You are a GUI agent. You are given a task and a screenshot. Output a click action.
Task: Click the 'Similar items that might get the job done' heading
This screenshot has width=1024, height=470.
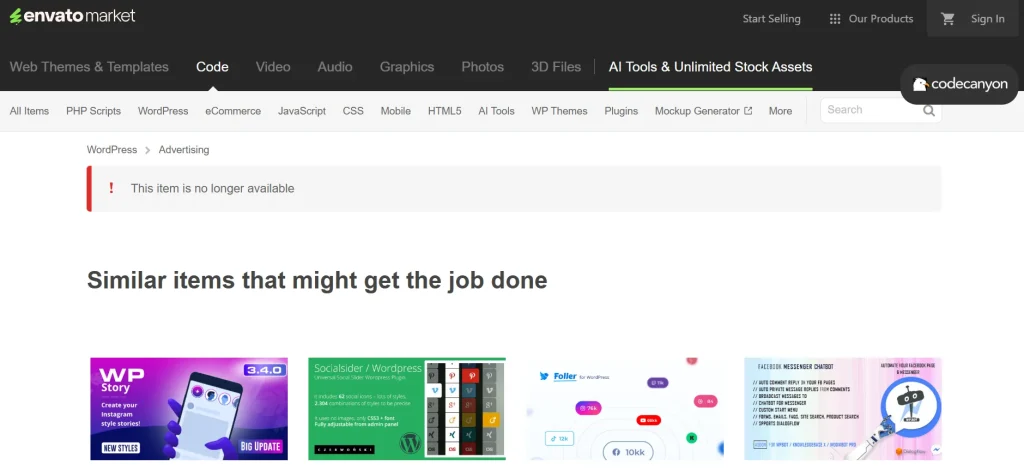pos(317,280)
